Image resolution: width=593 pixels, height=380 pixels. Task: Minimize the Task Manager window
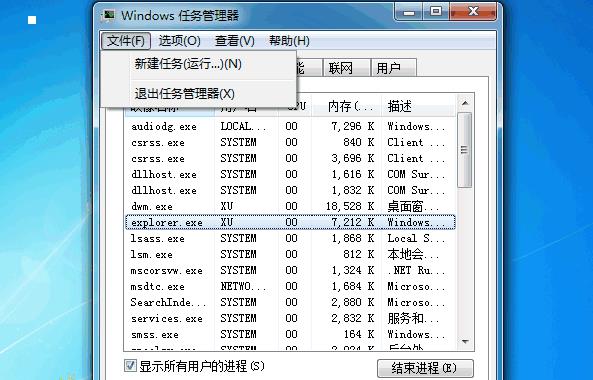408,12
